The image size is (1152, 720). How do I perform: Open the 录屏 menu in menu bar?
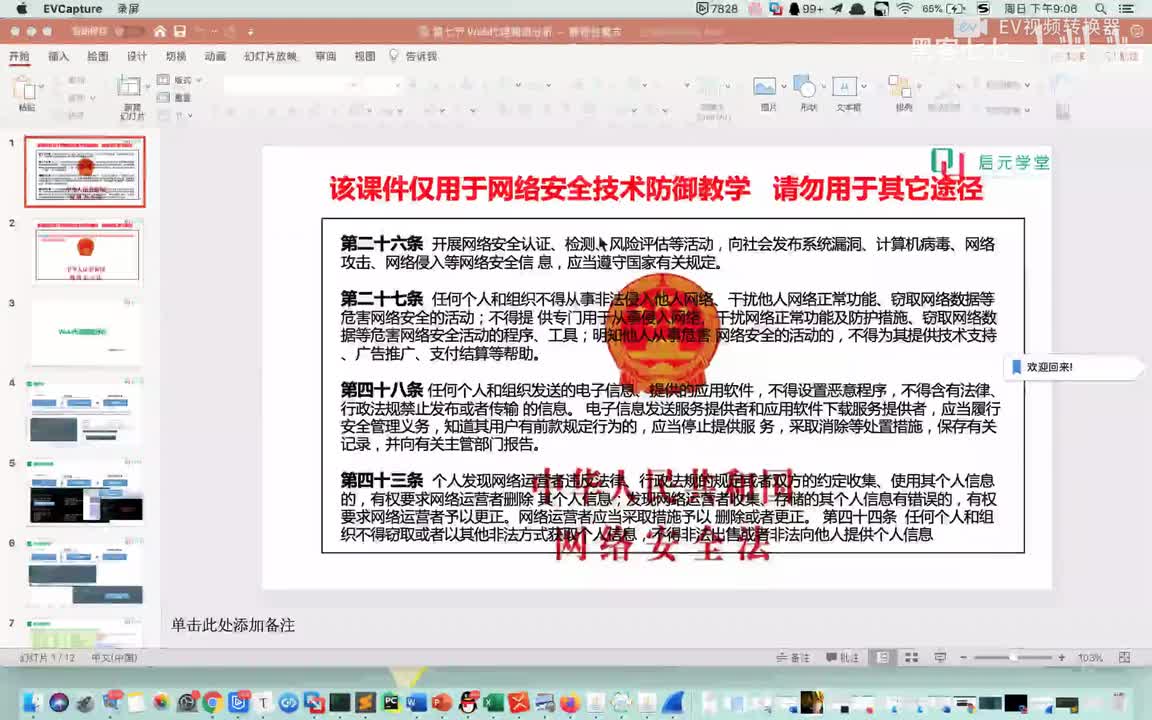tap(128, 9)
